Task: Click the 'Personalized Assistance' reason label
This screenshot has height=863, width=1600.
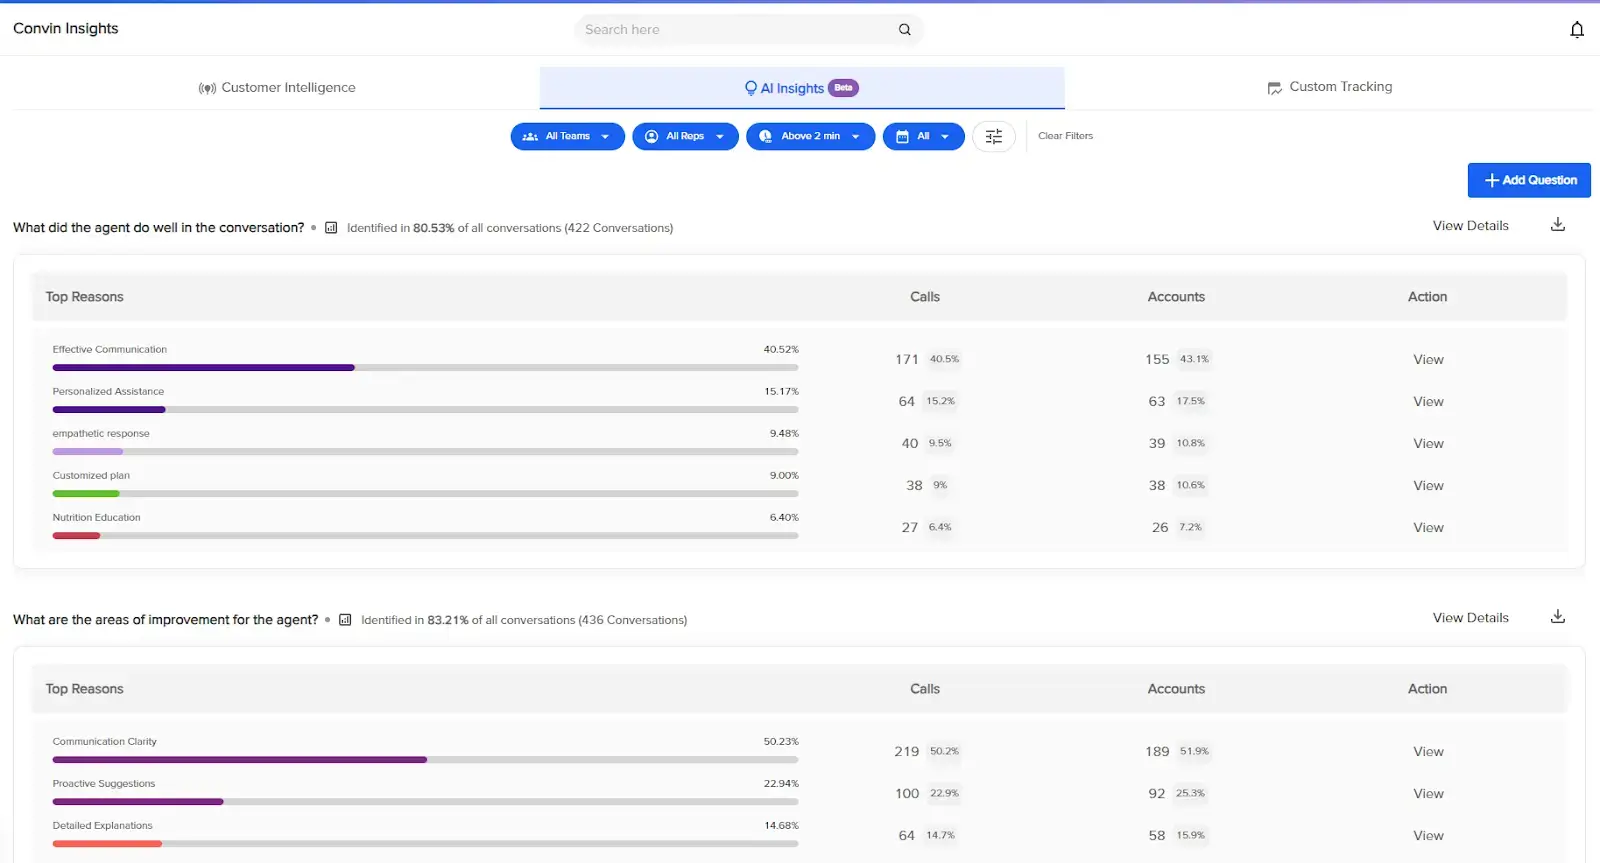Action: [x=108, y=392]
